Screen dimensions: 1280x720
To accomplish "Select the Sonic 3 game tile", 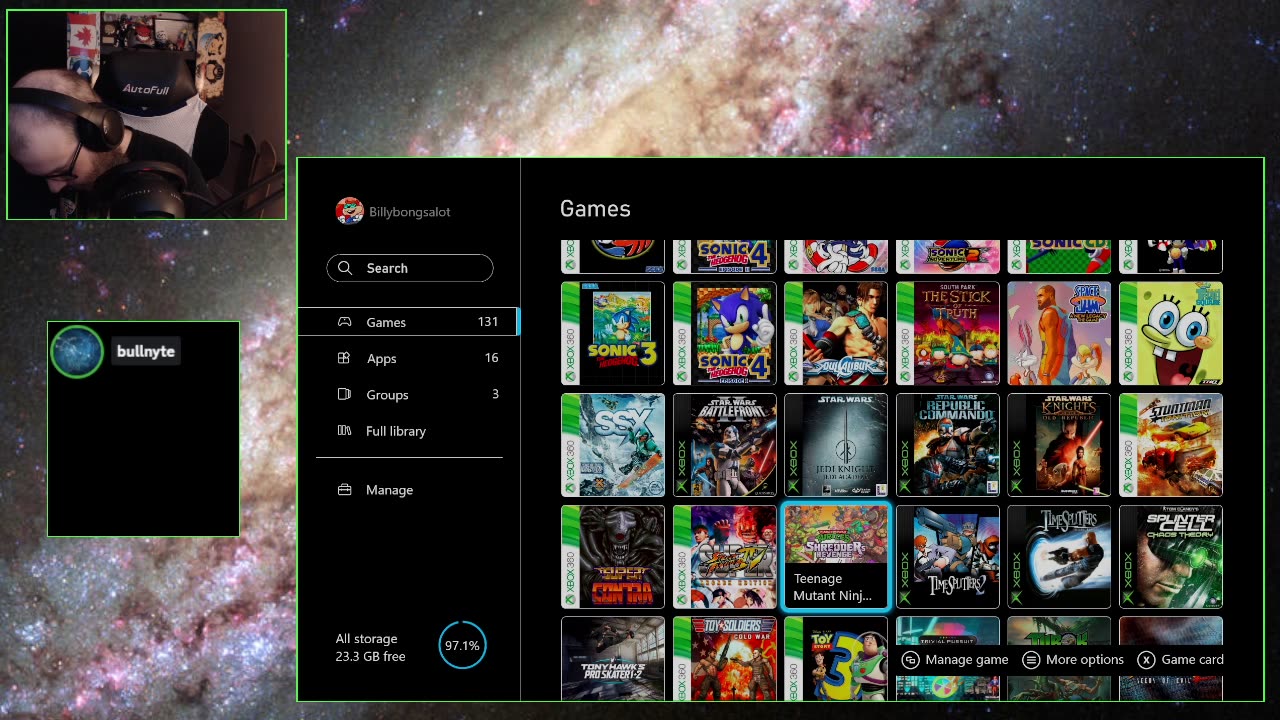I will tap(613, 333).
